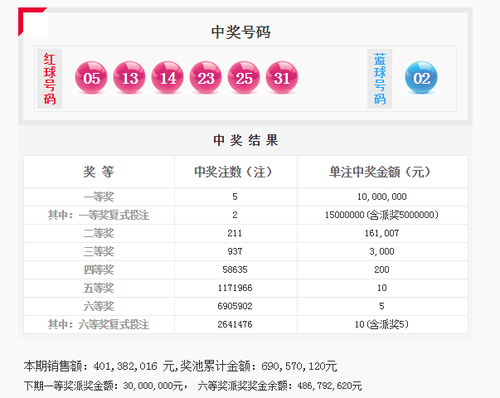Click the red ball numbered 25
This screenshot has width=500, height=398.
tap(244, 77)
